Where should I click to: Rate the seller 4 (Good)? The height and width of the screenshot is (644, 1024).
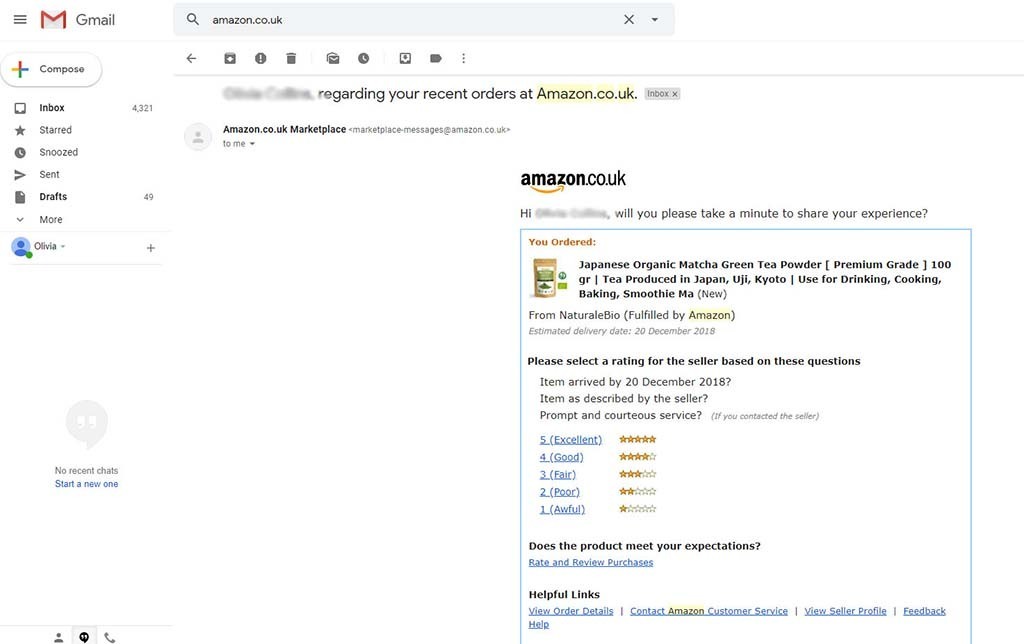562,457
